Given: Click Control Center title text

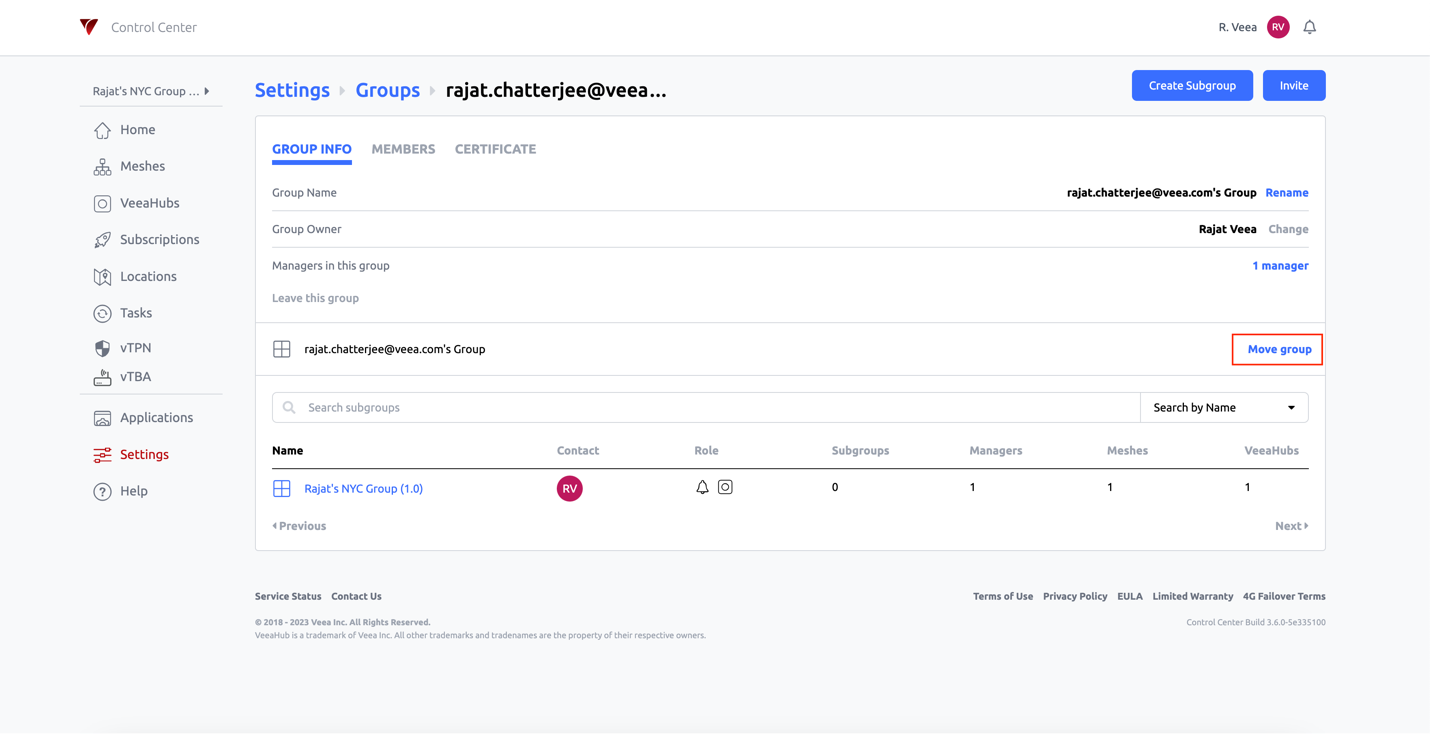Looking at the screenshot, I should pos(154,27).
